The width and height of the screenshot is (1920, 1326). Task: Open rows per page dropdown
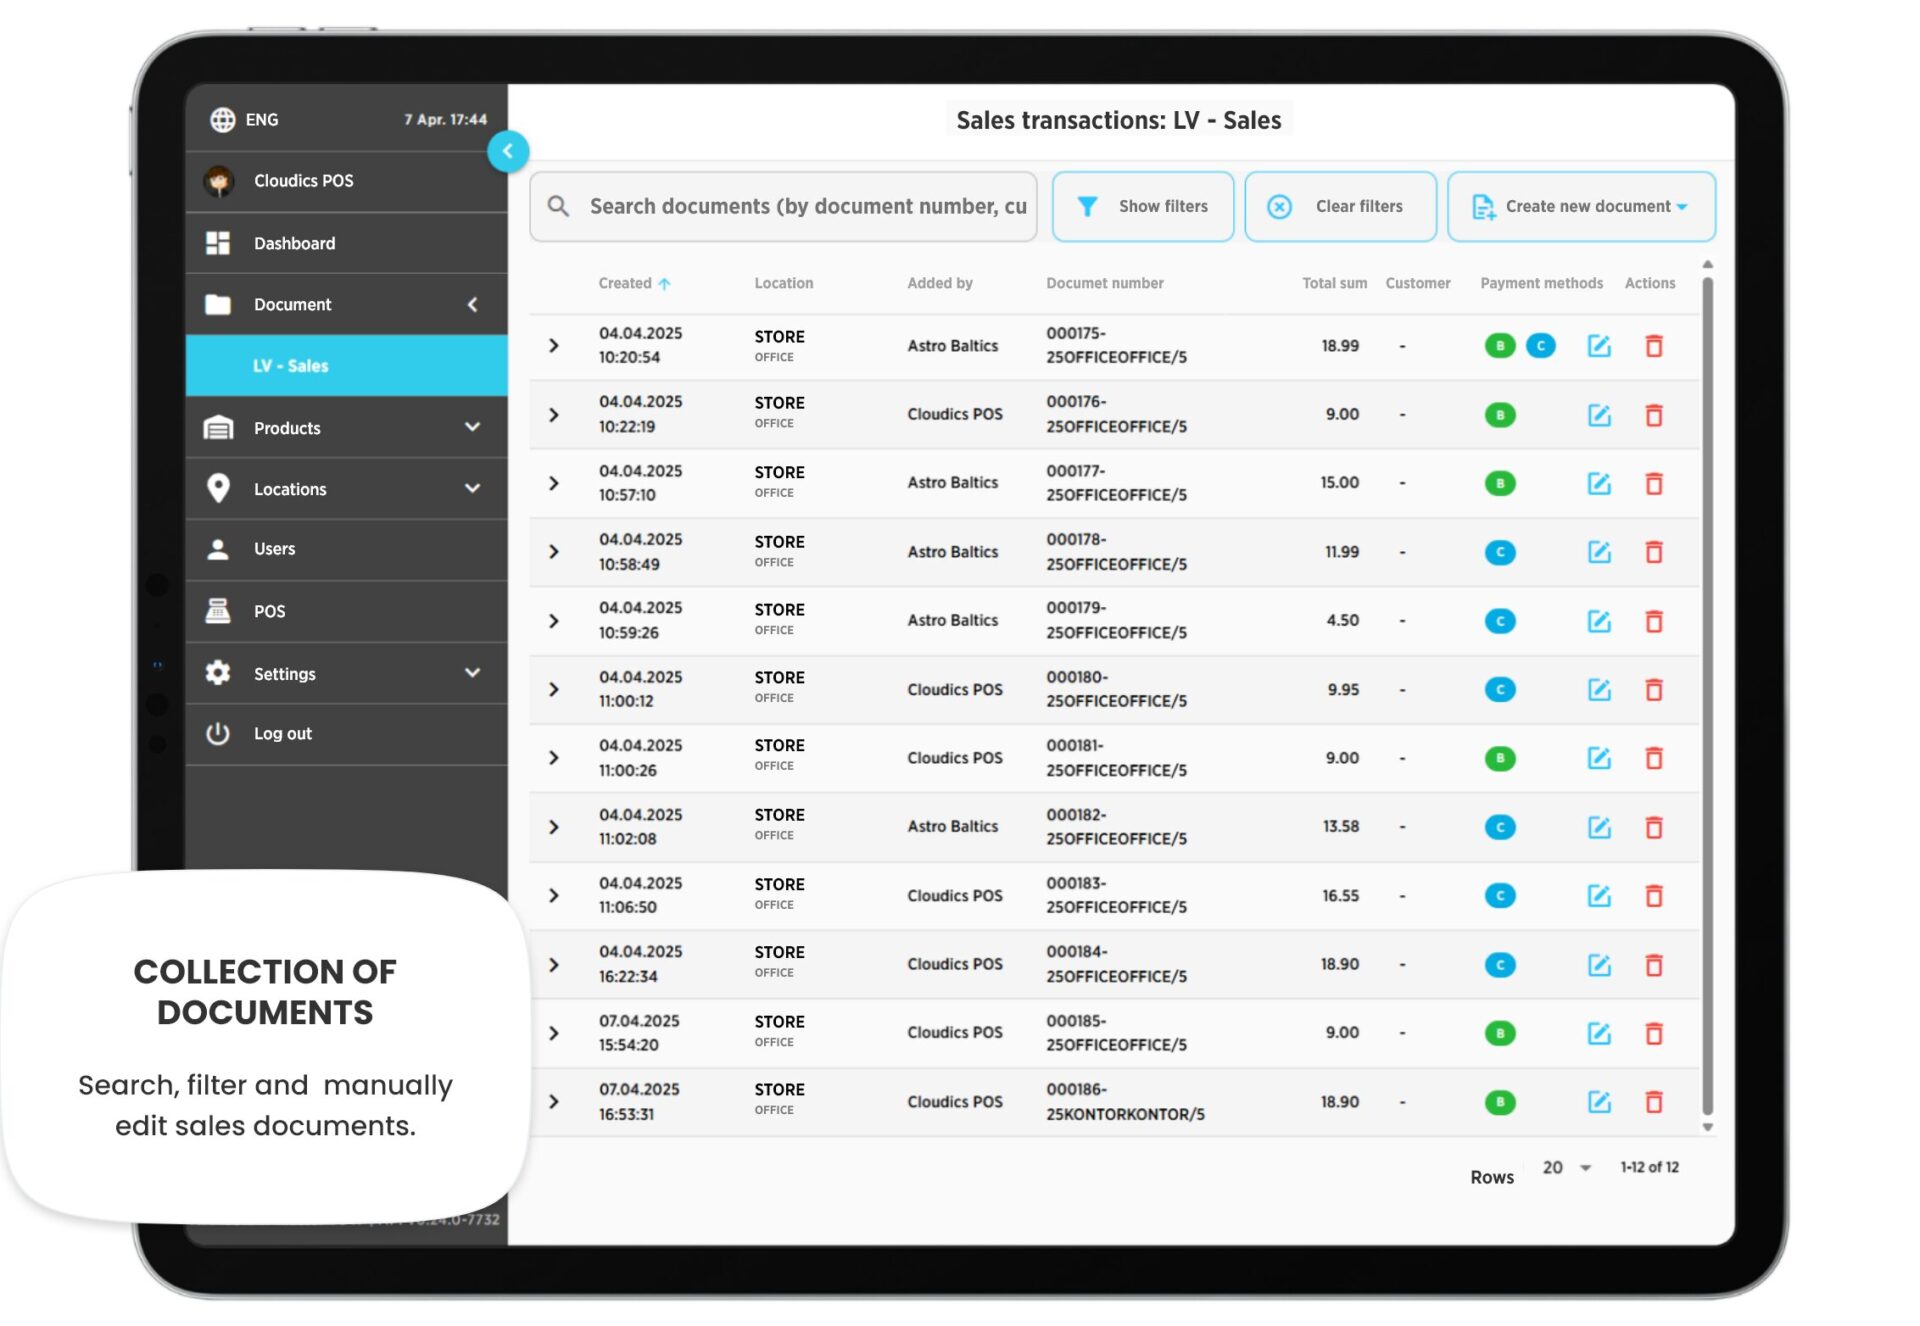1566,1168
